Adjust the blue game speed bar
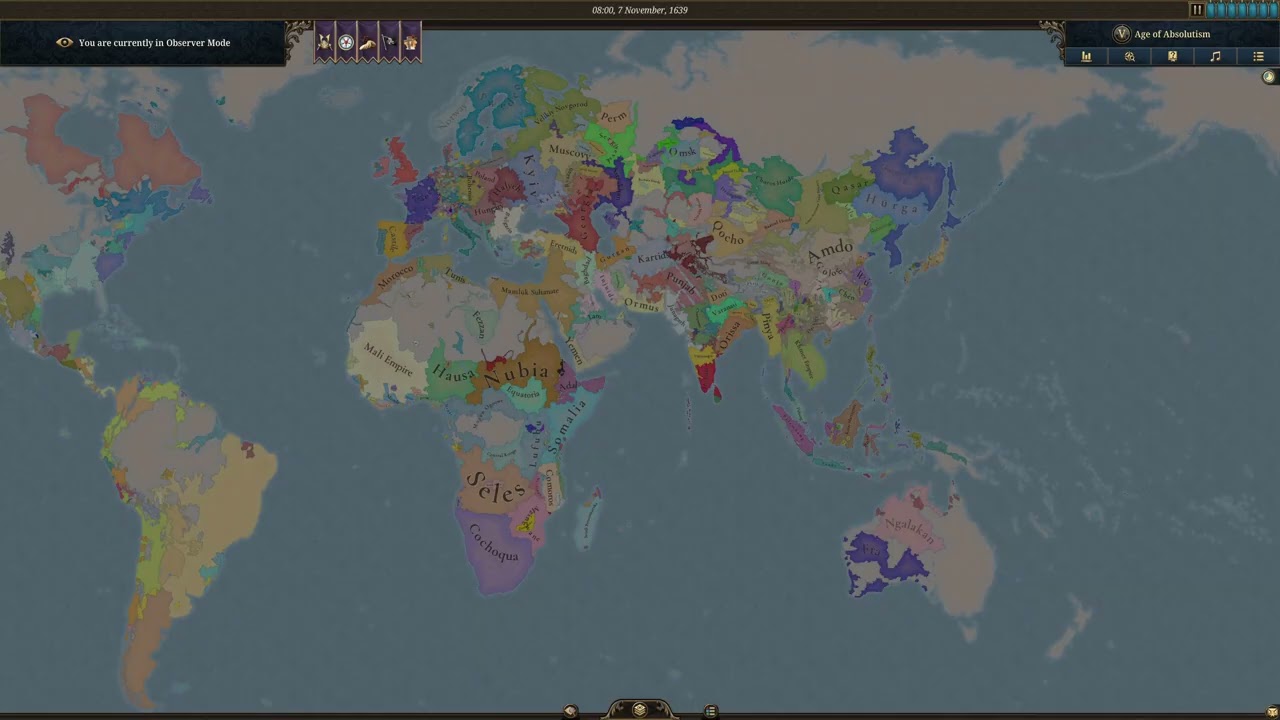 coord(1242,10)
